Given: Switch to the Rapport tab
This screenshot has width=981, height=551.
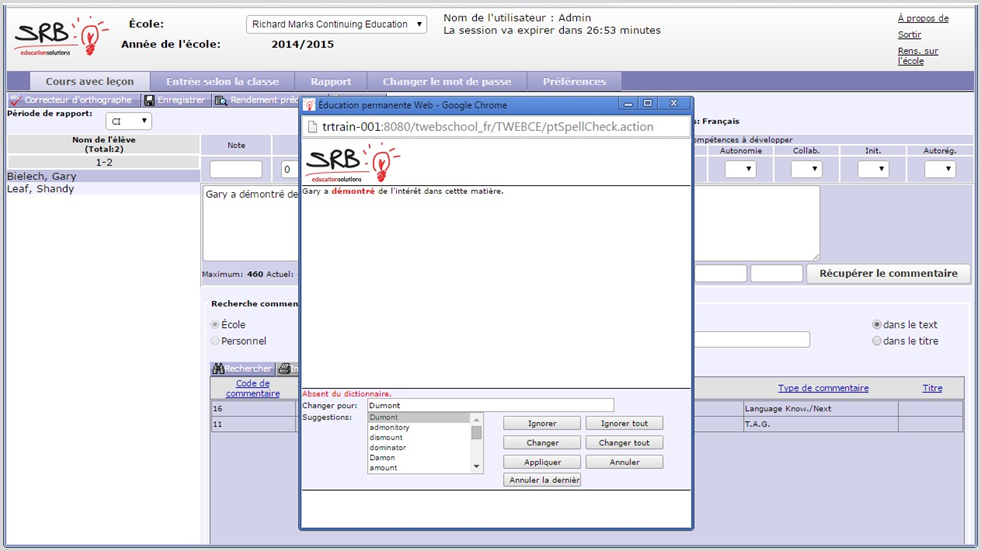Looking at the screenshot, I should click(x=330, y=82).
